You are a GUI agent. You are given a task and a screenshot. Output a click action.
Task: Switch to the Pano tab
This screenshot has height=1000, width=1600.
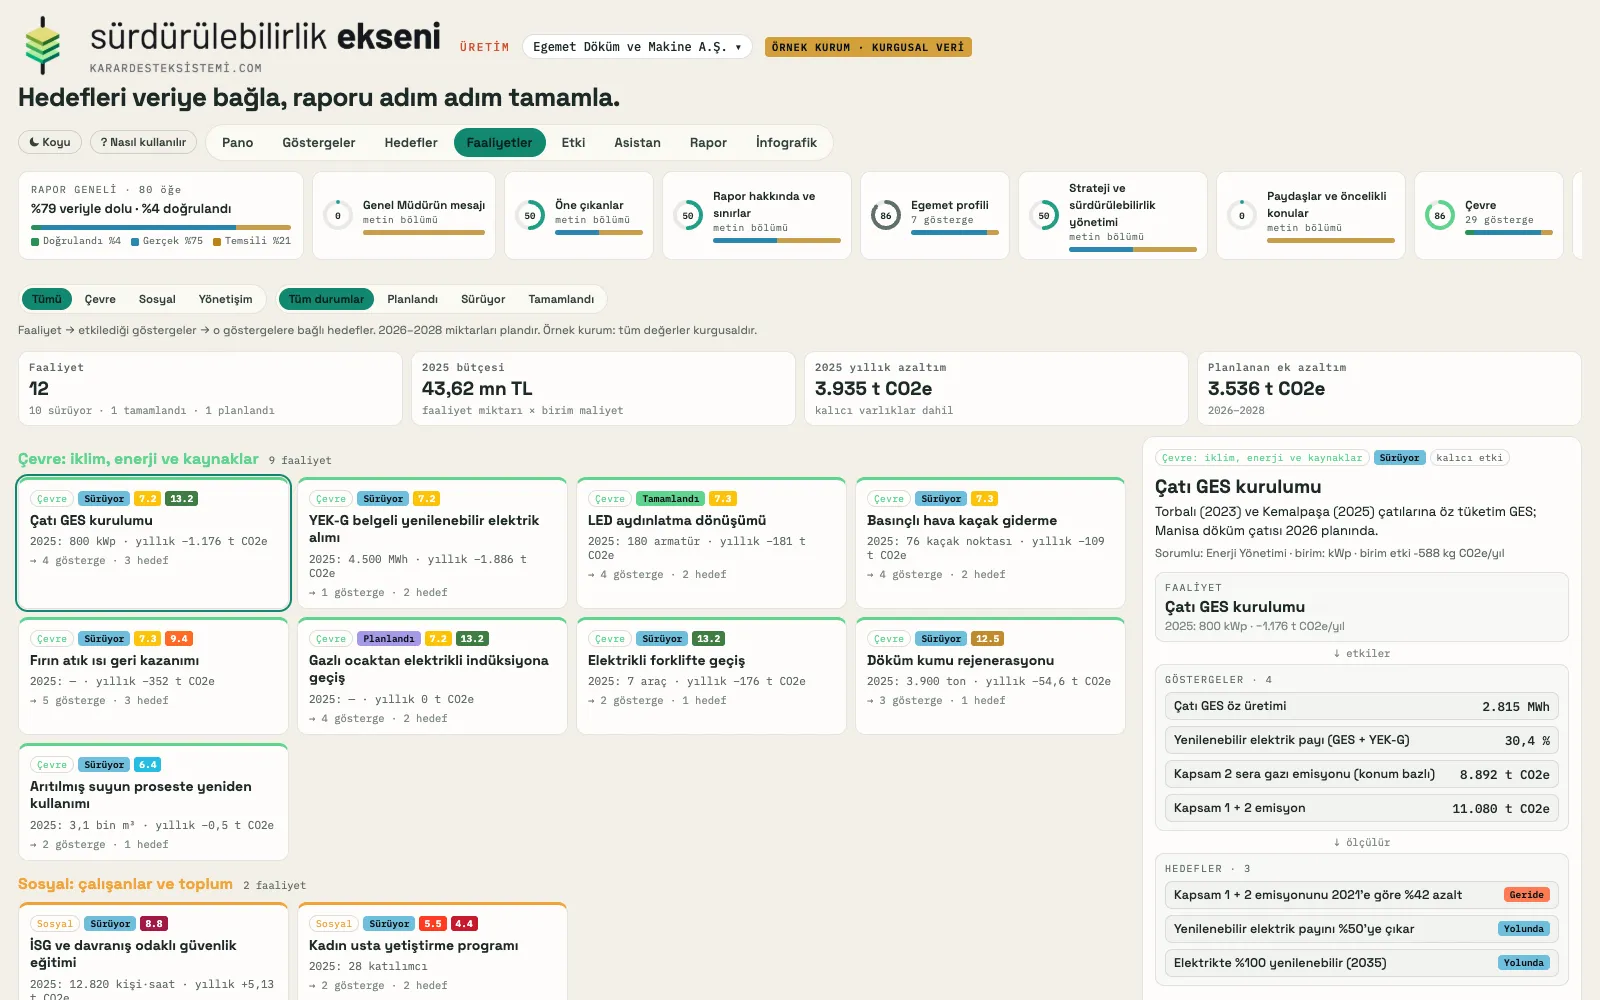pos(237,142)
